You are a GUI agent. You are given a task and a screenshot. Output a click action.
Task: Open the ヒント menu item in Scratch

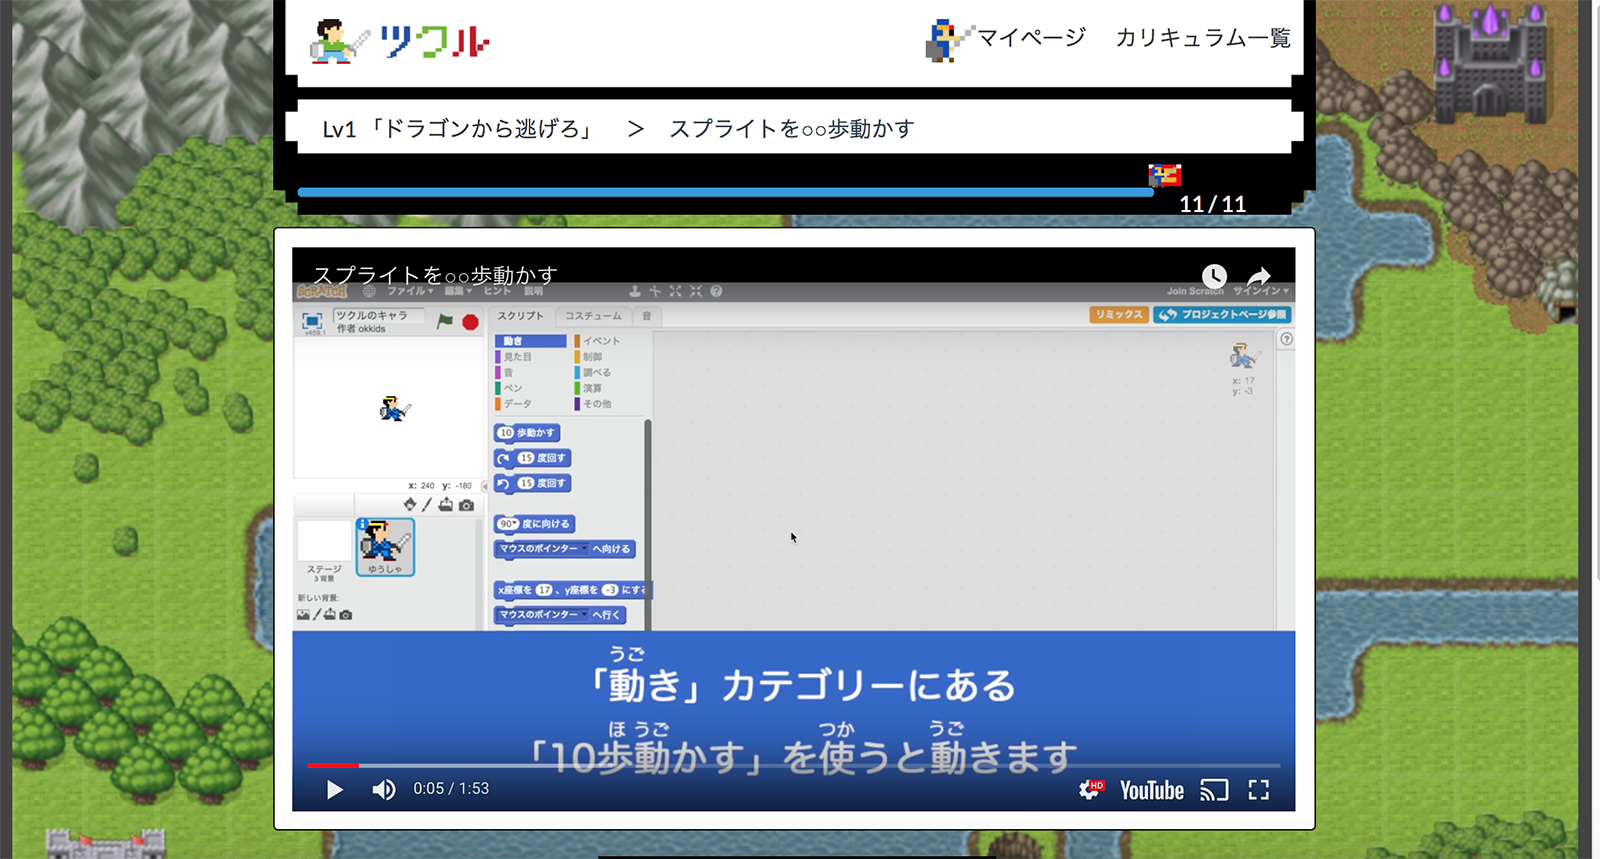pos(498,291)
